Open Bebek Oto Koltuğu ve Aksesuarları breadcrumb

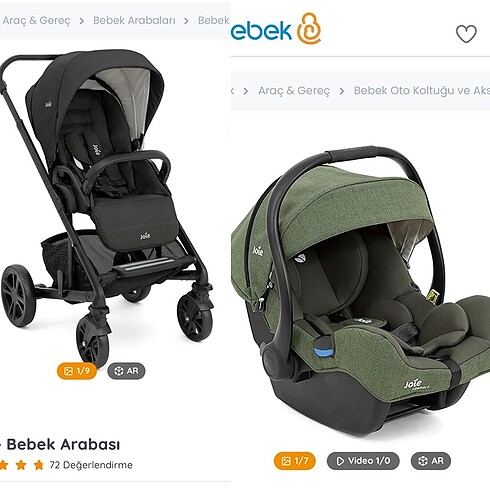[422, 91]
